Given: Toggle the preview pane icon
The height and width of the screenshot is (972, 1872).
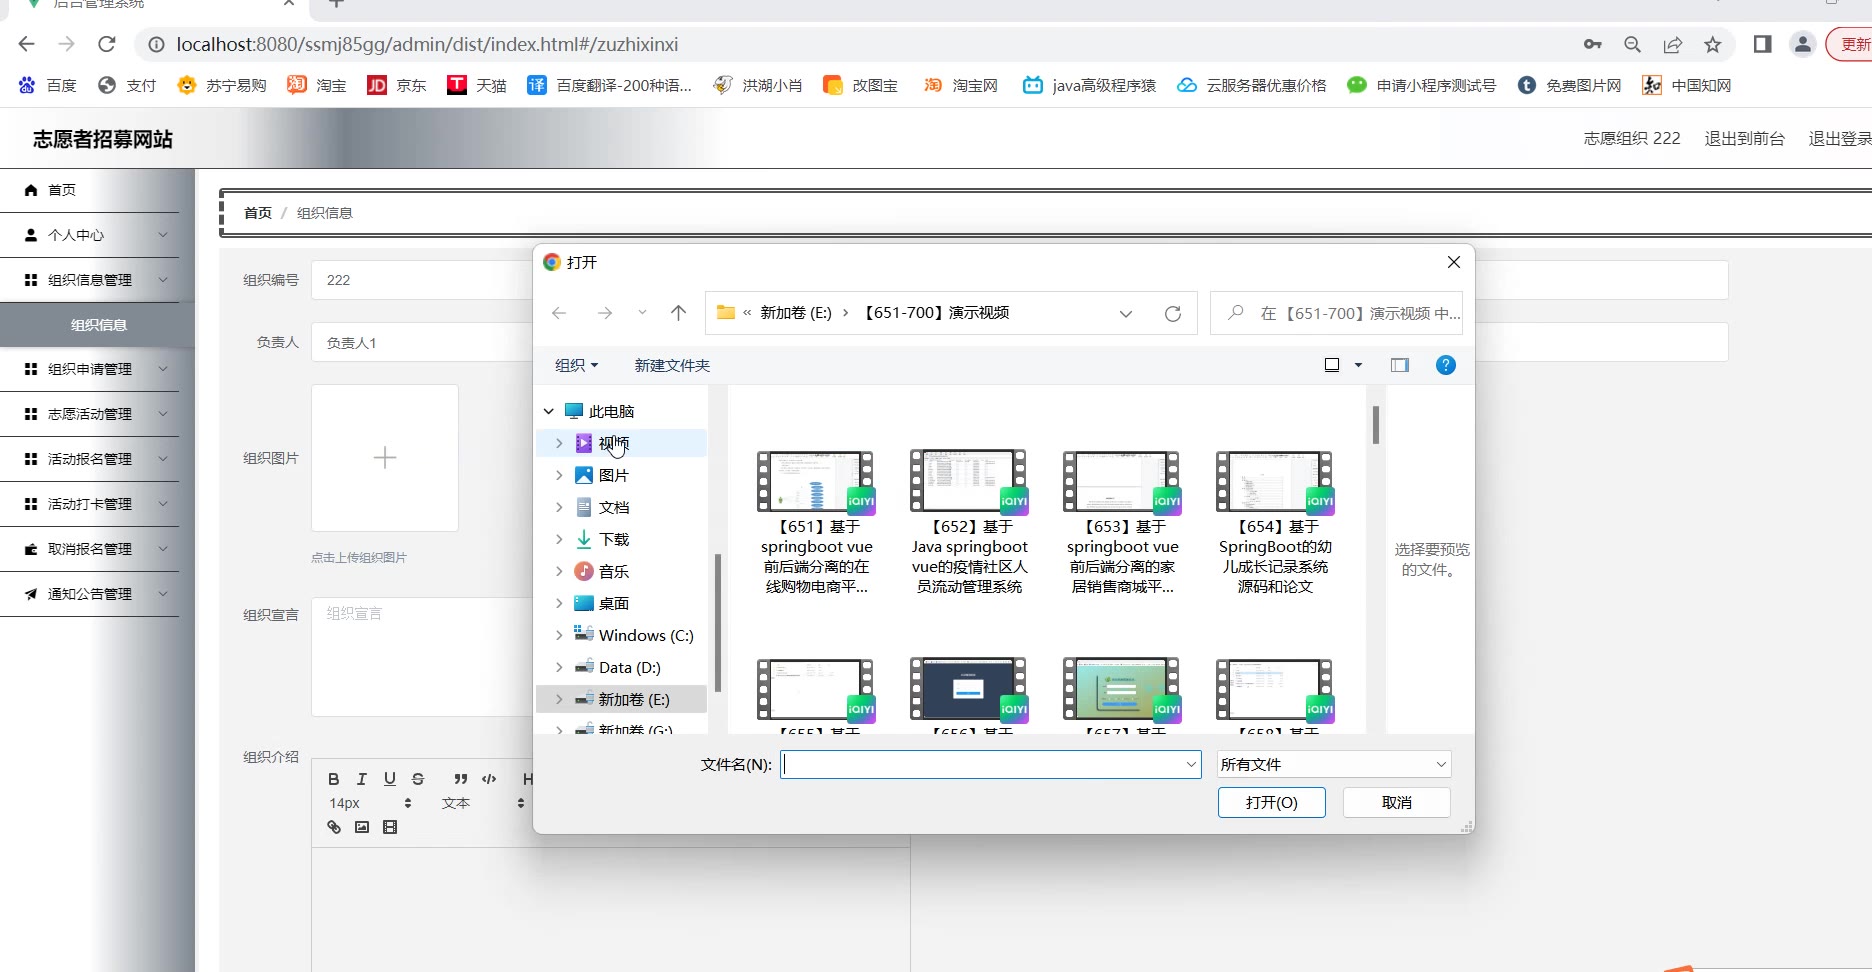Looking at the screenshot, I should point(1399,365).
